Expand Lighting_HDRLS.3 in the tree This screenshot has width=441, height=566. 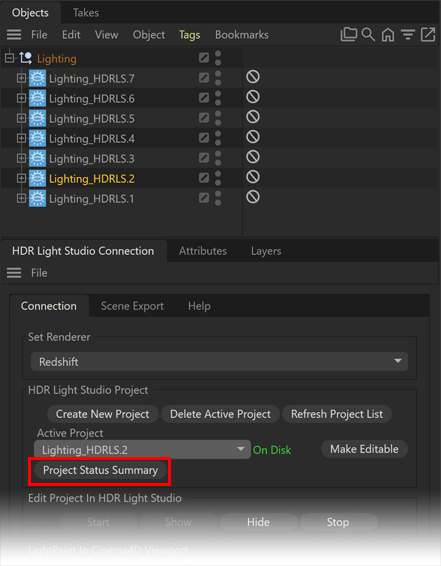coord(21,158)
